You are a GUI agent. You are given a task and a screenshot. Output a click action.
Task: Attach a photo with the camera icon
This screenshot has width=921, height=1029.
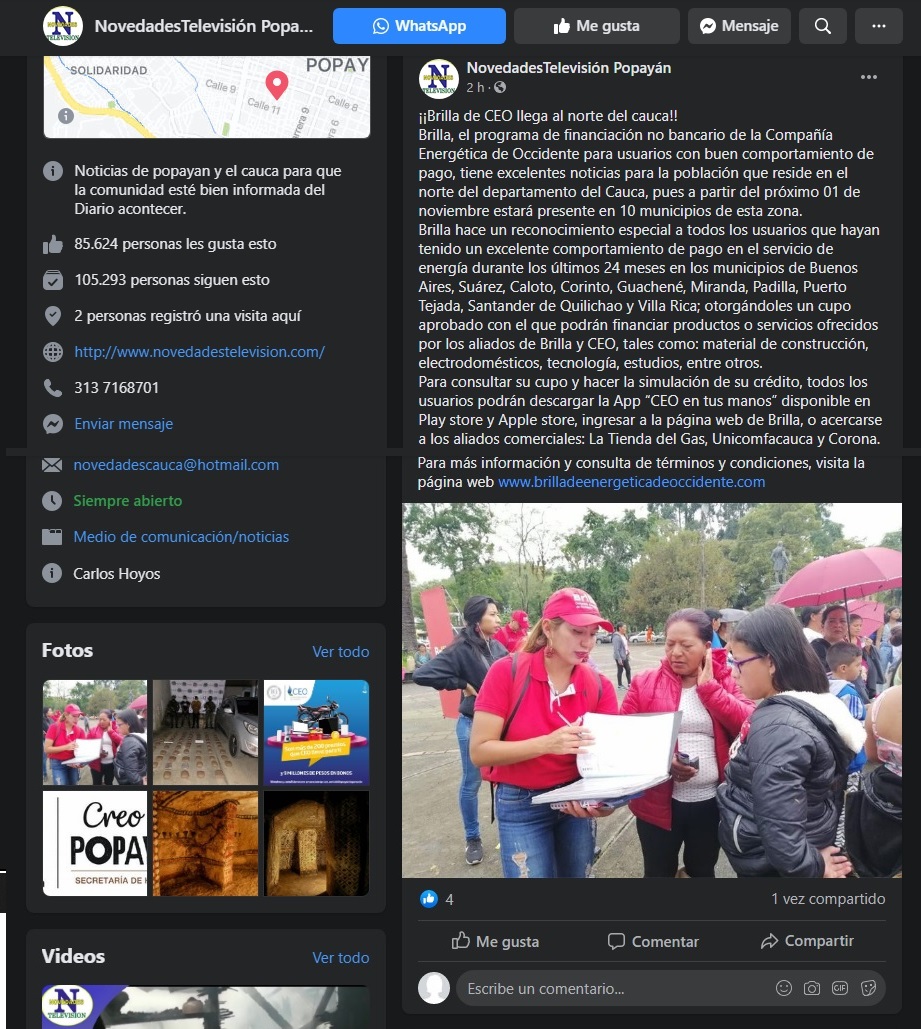(x=812, y=988)
